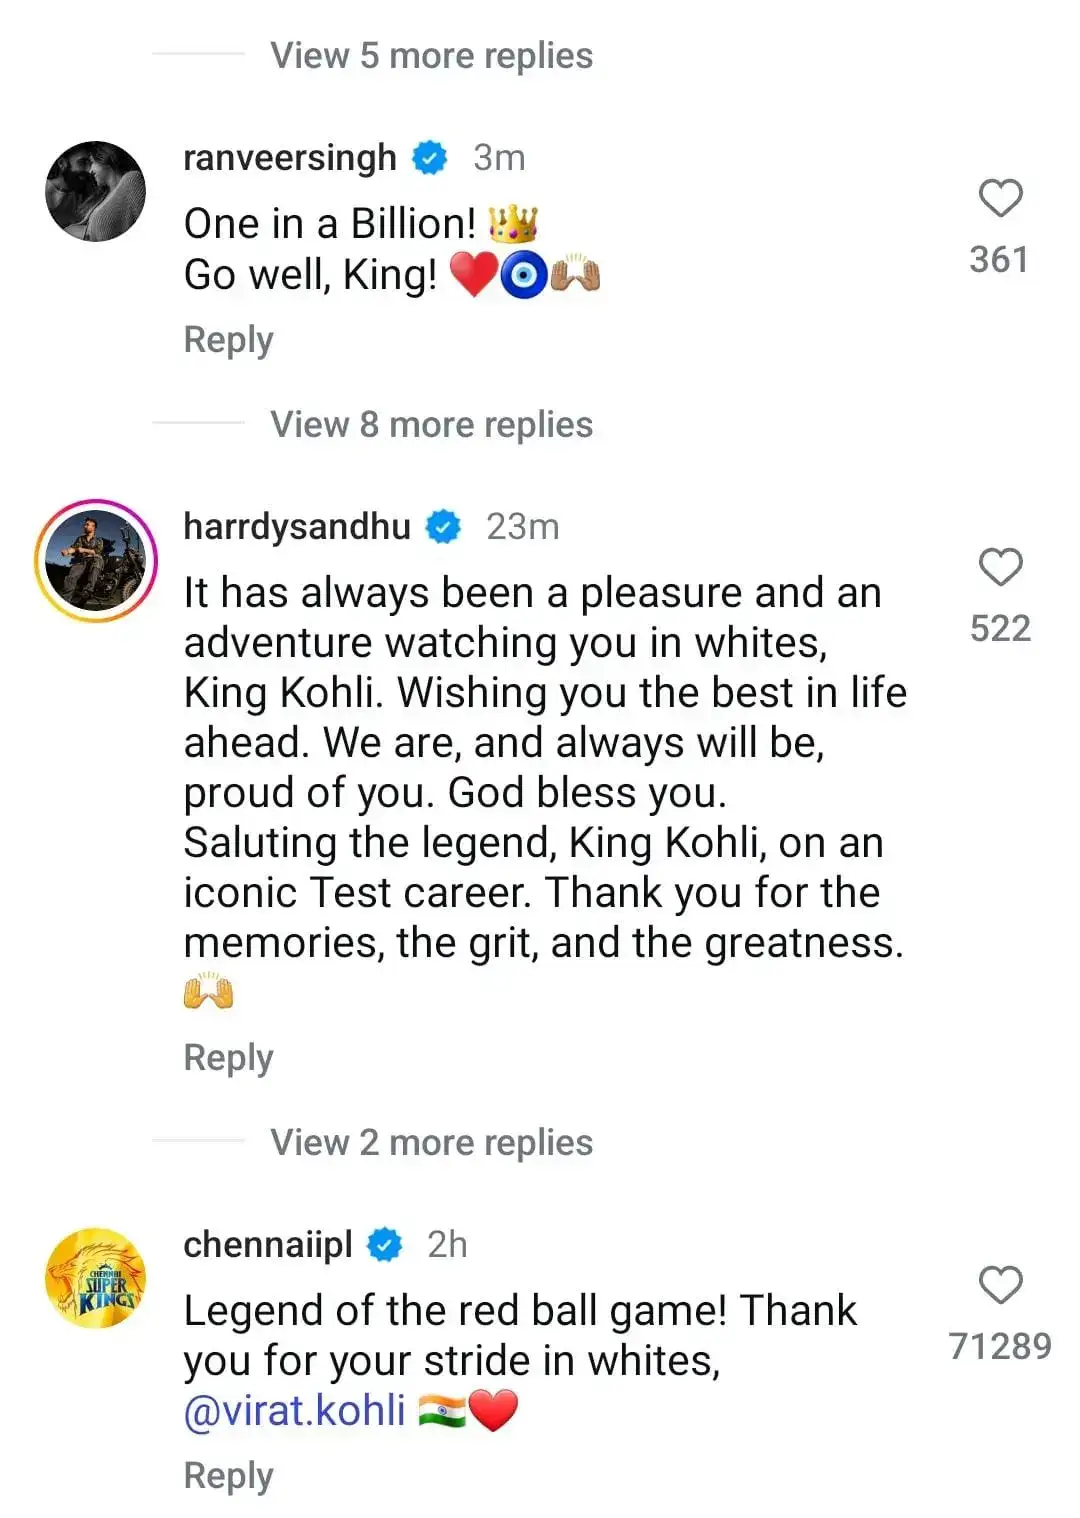Click ranveersingh's verified badge
The image size is (1080, 1518).
430,157
